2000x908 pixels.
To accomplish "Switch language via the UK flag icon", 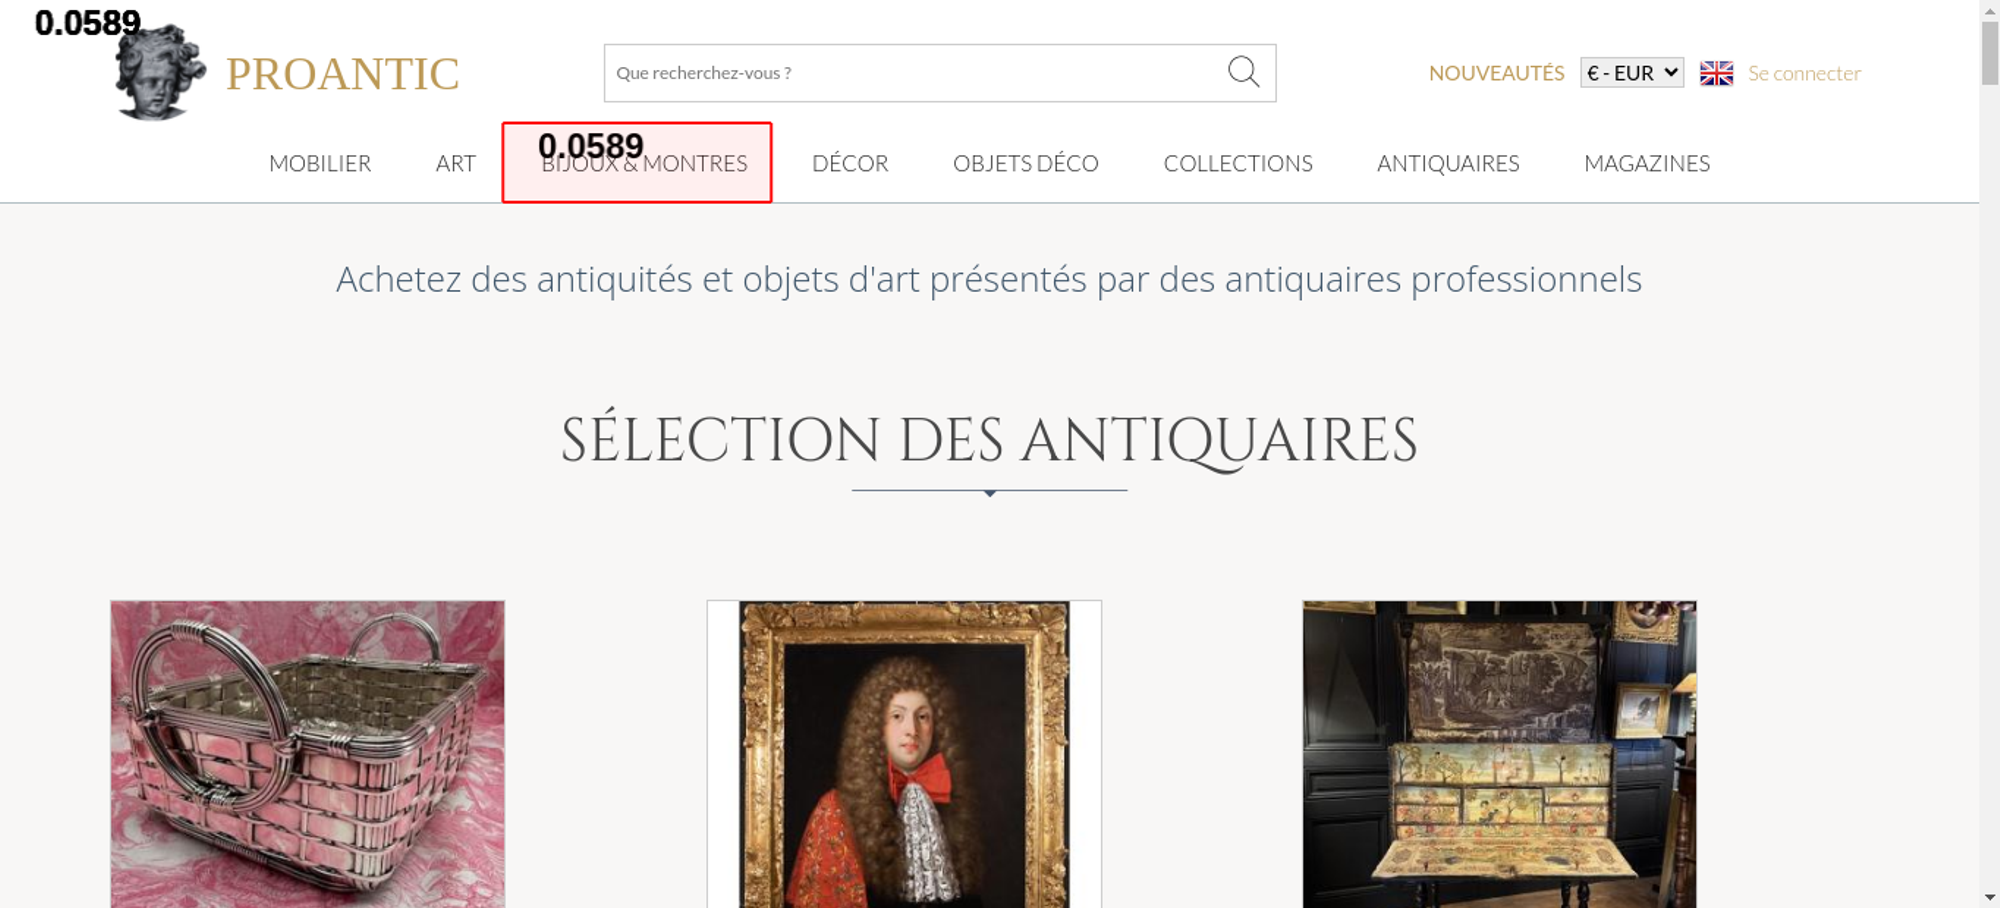I will pyautogui.click(x=1716, y=73).
